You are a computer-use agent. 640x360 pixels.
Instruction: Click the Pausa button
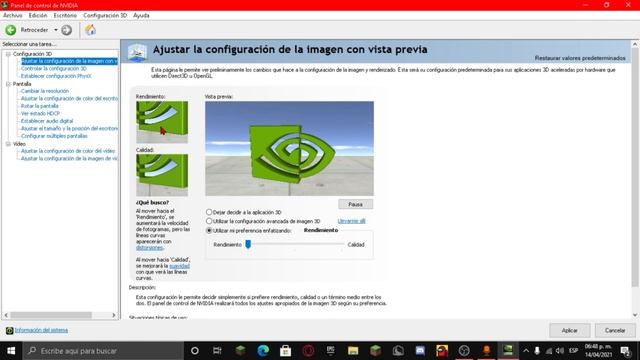point(356,204)
